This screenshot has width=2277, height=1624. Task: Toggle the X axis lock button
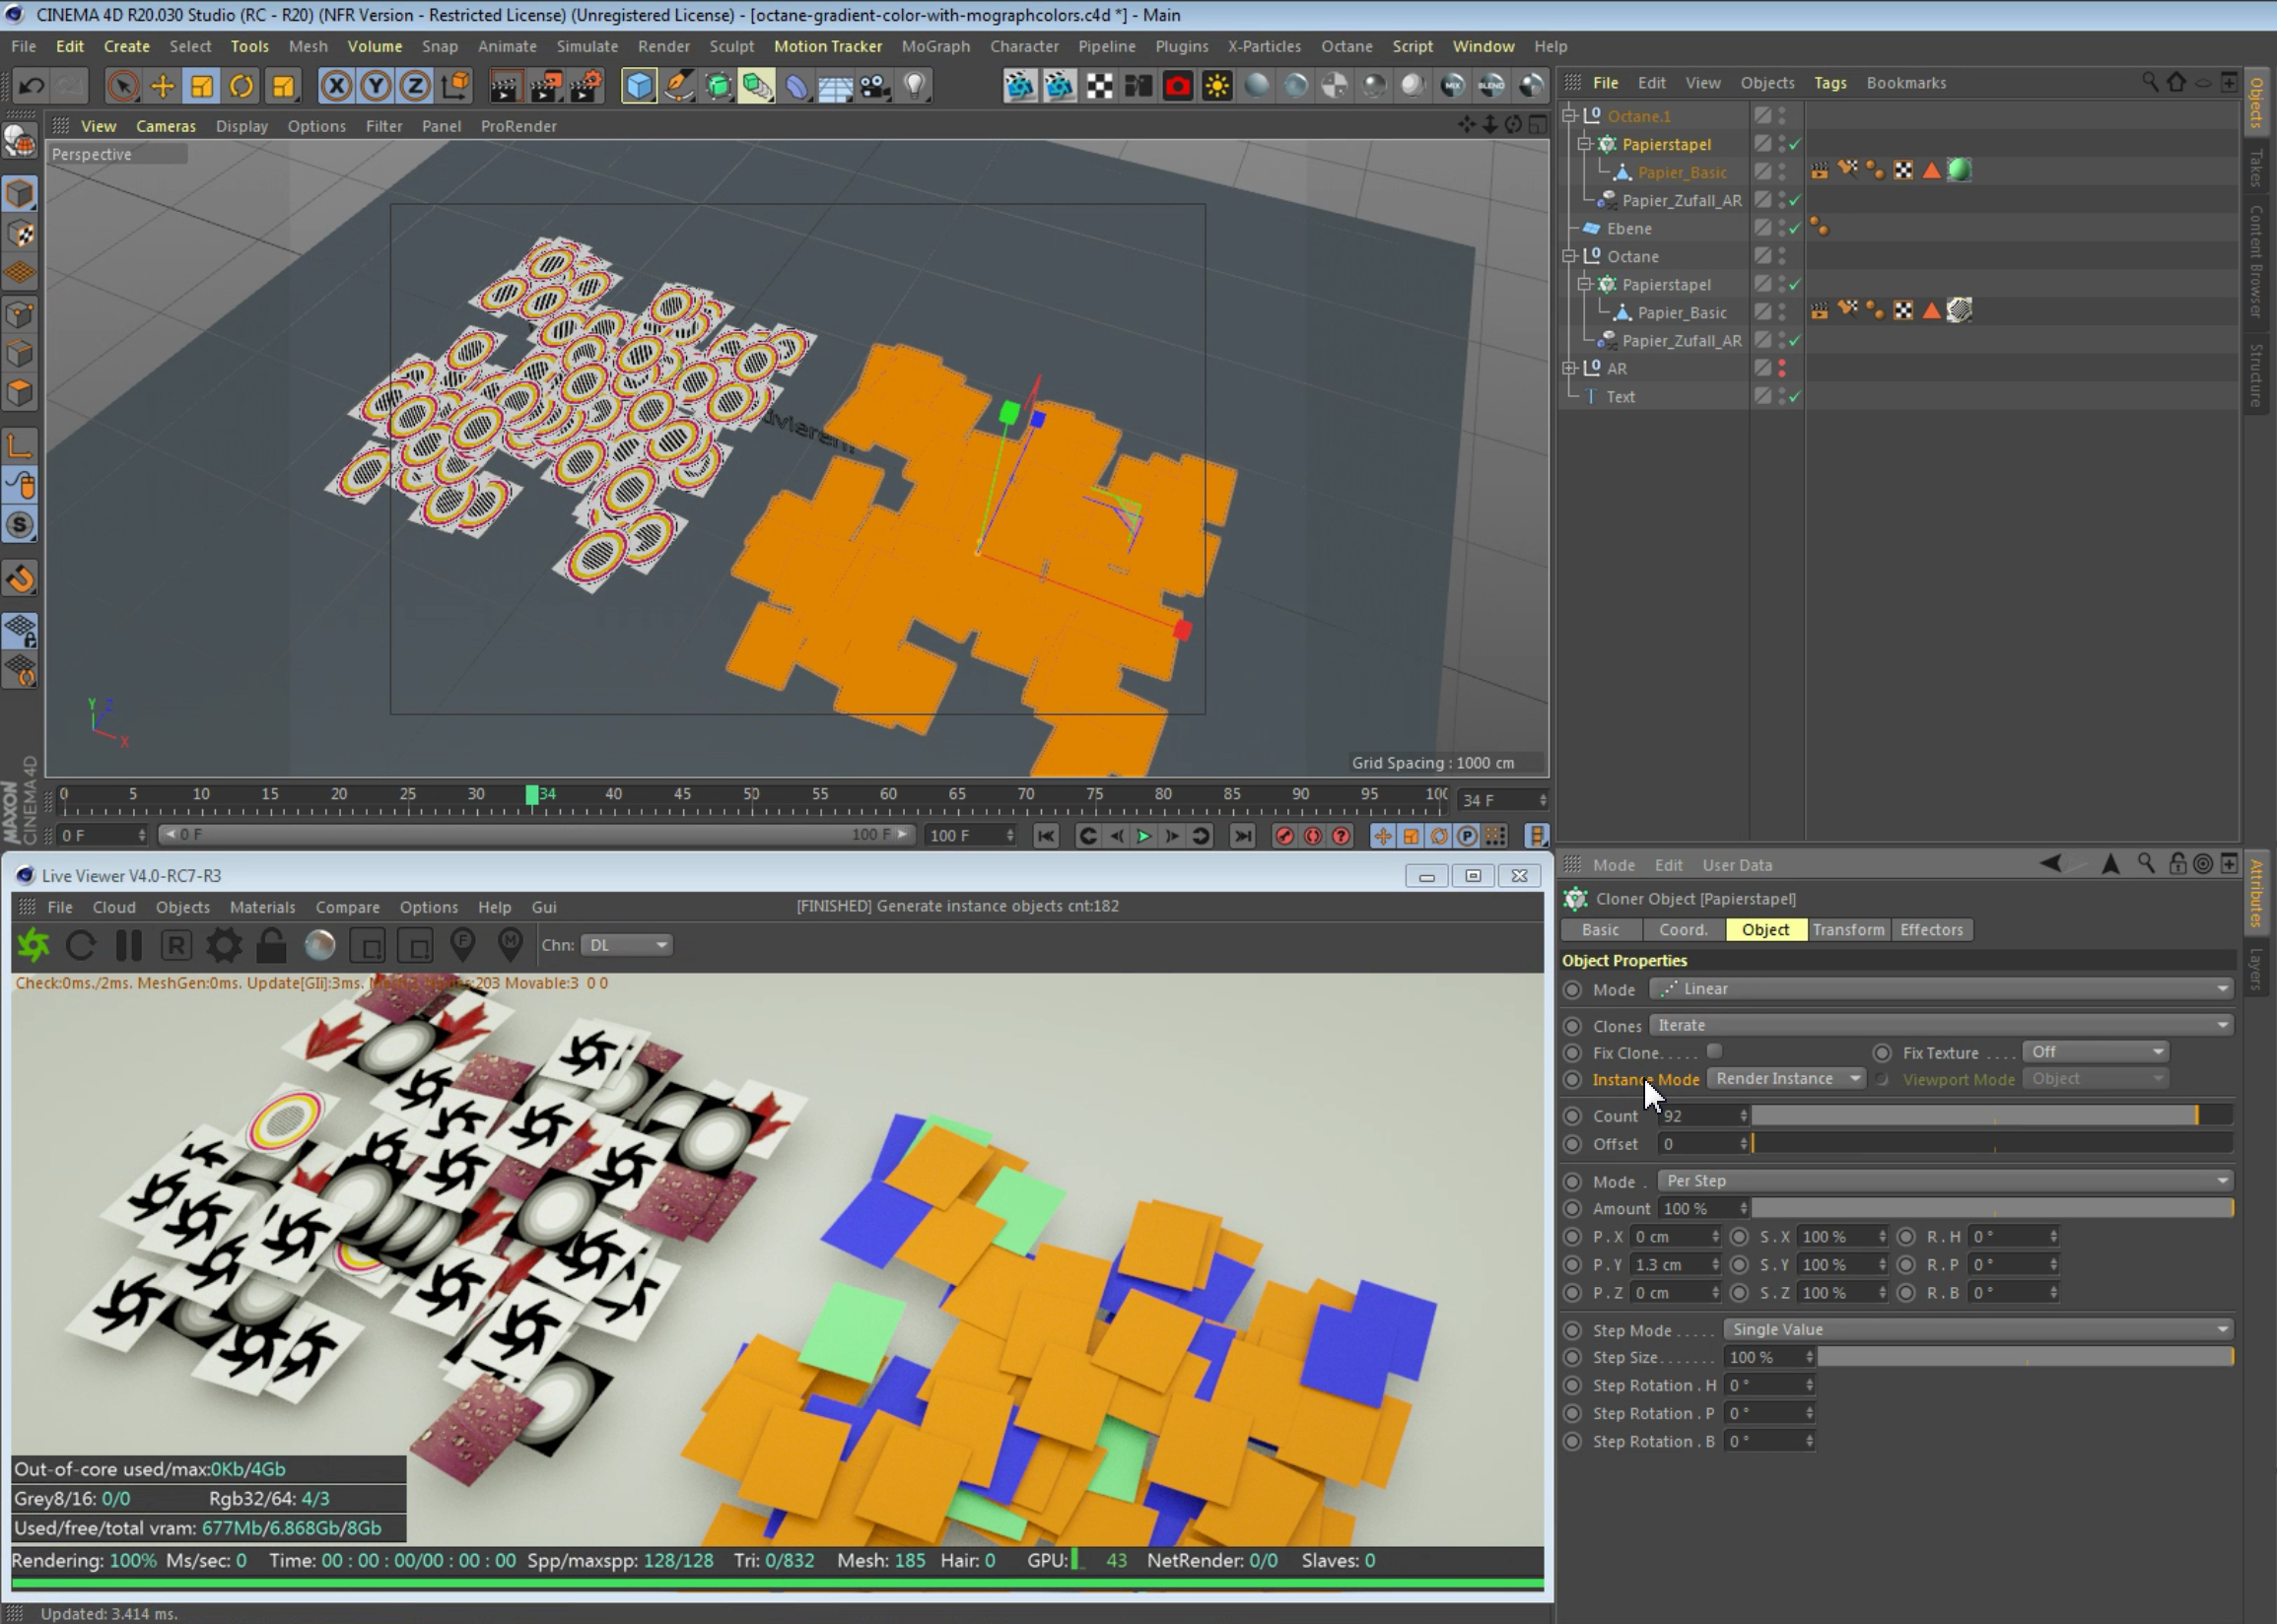(x=337, y=86)
